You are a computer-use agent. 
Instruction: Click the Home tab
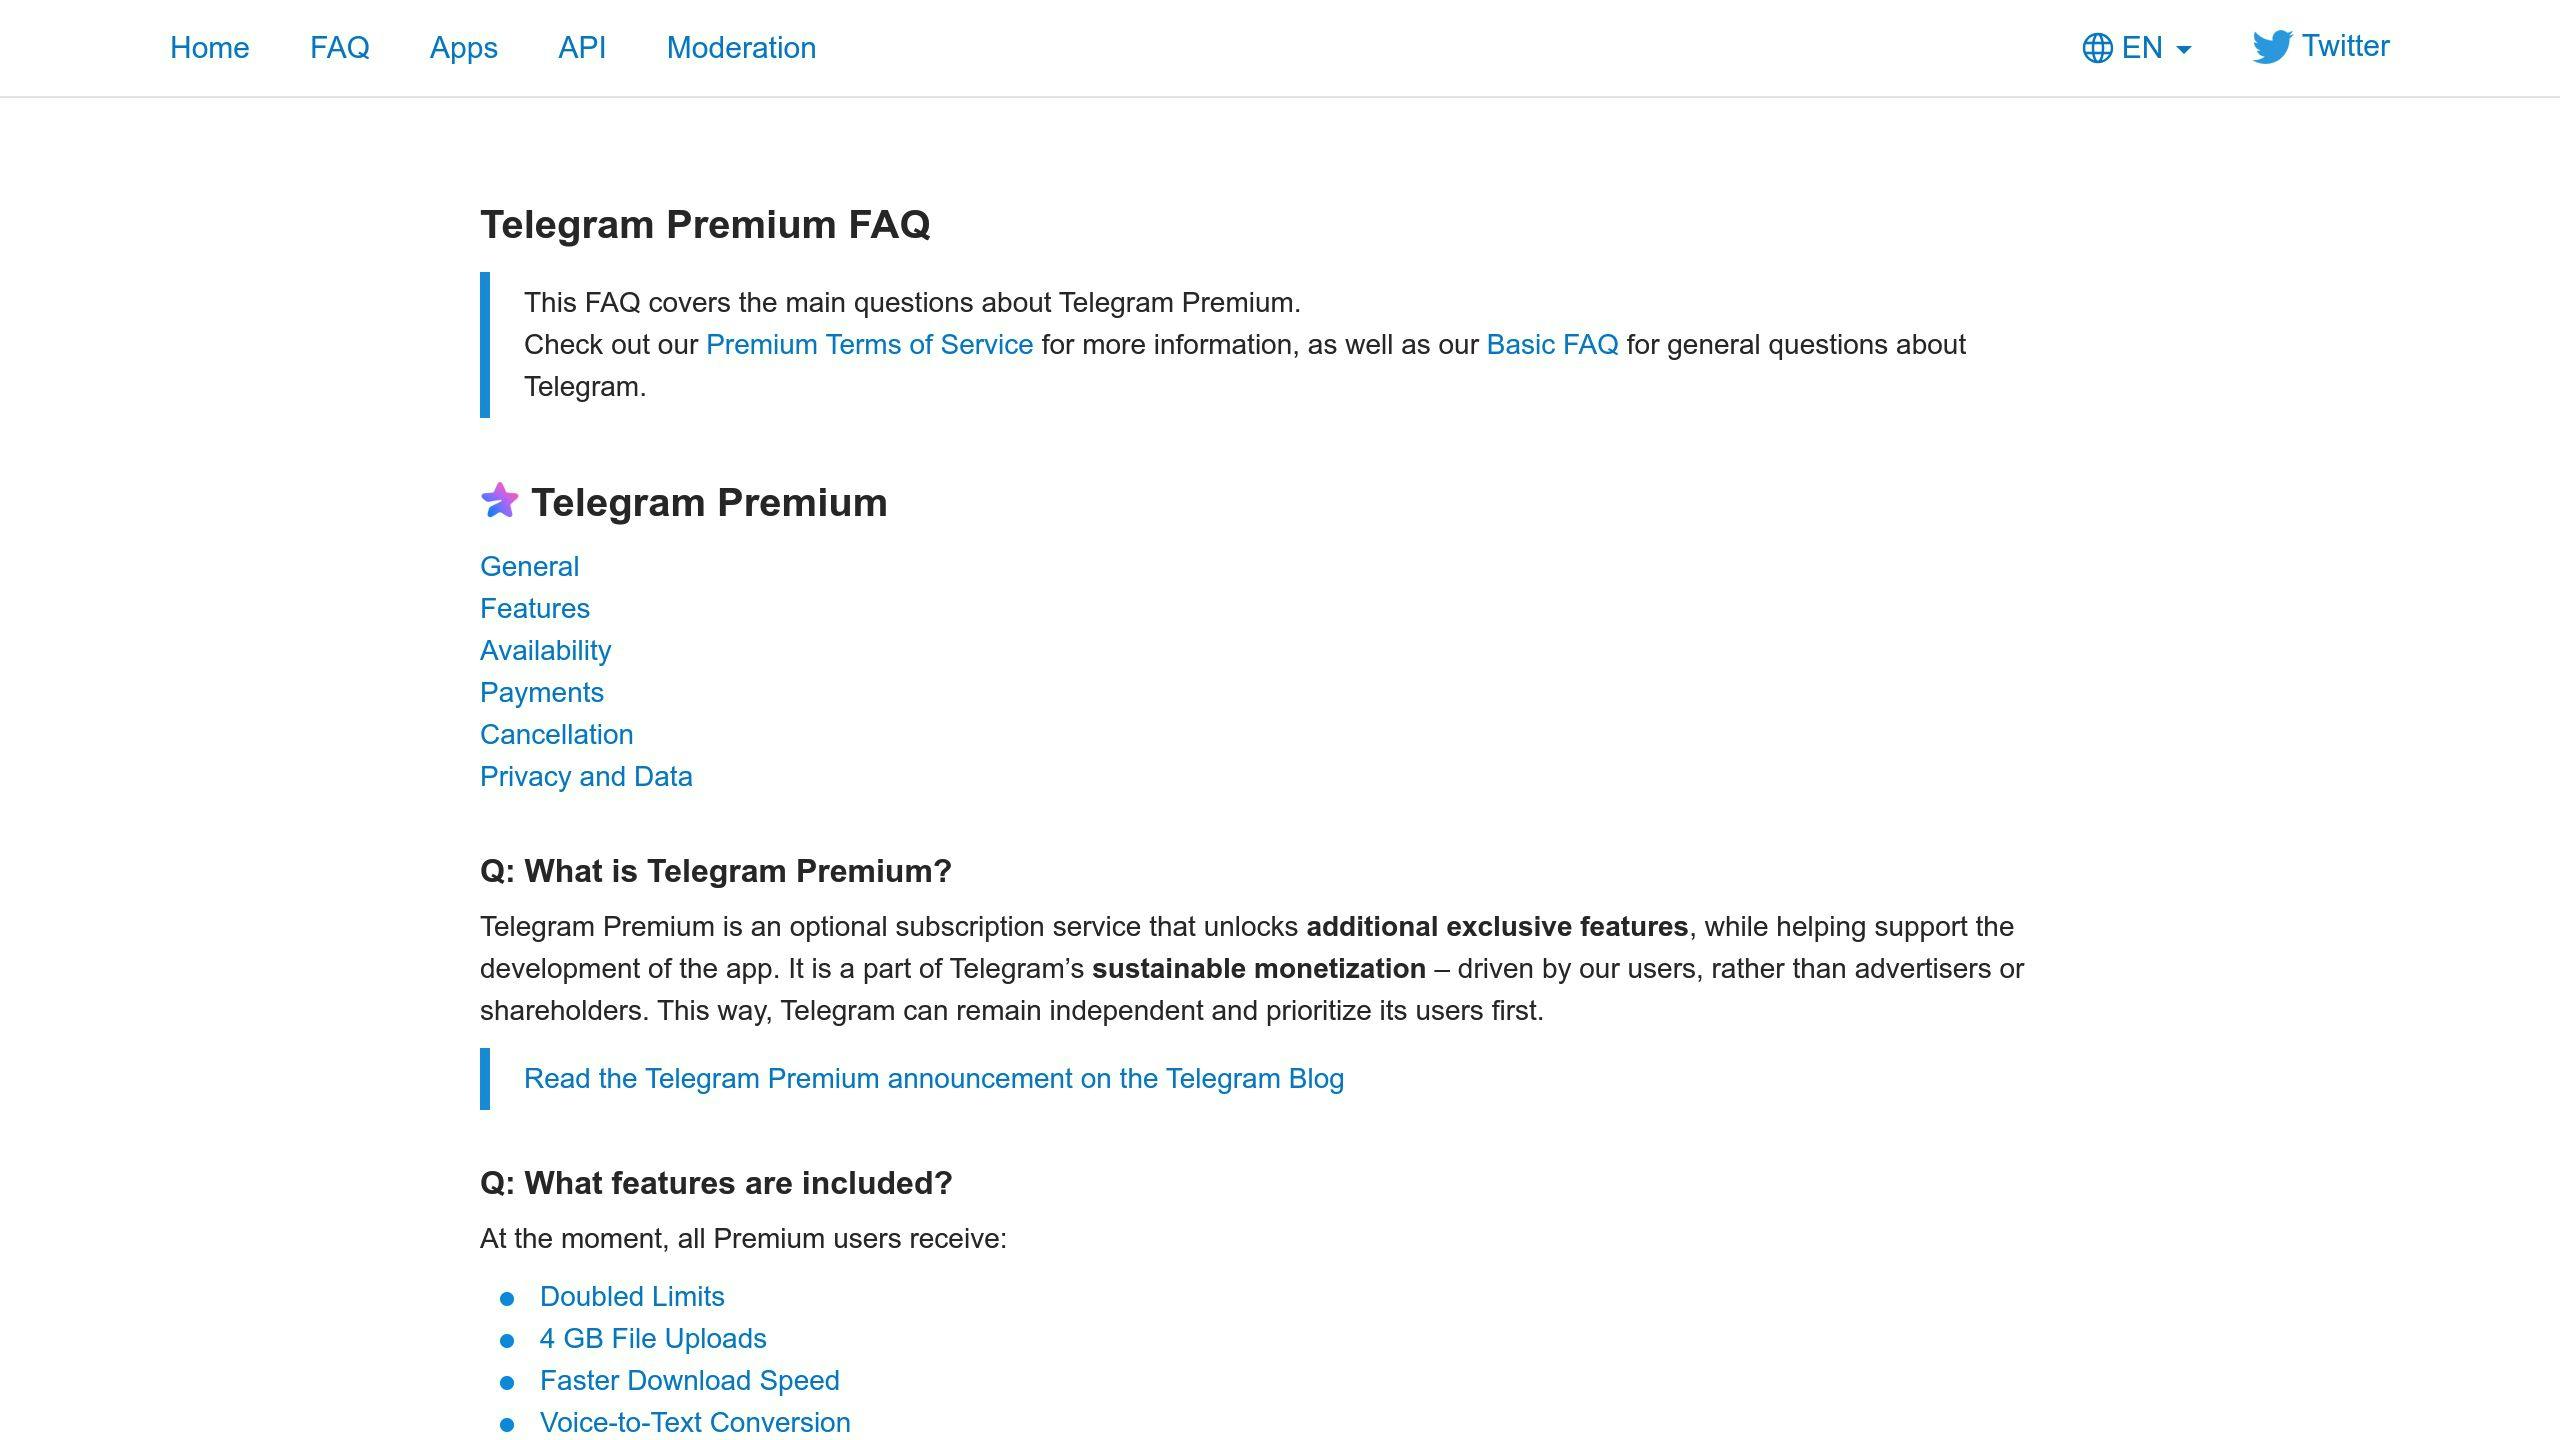tap(209, 47)
